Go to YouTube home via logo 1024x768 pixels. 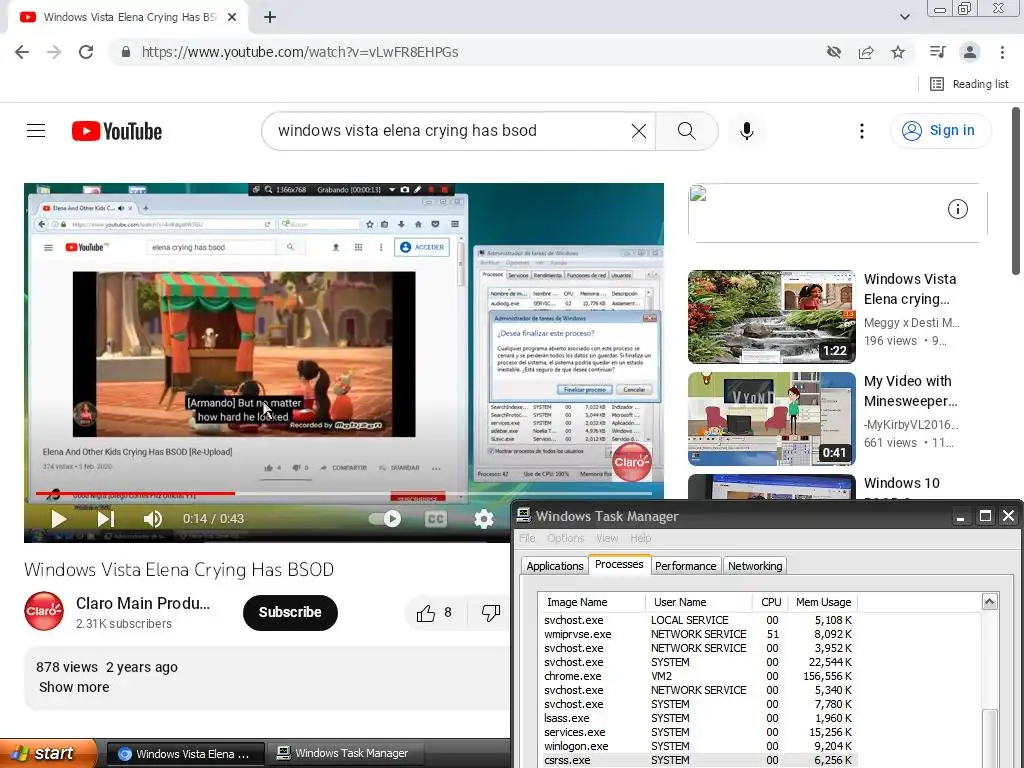coord(117,131)
